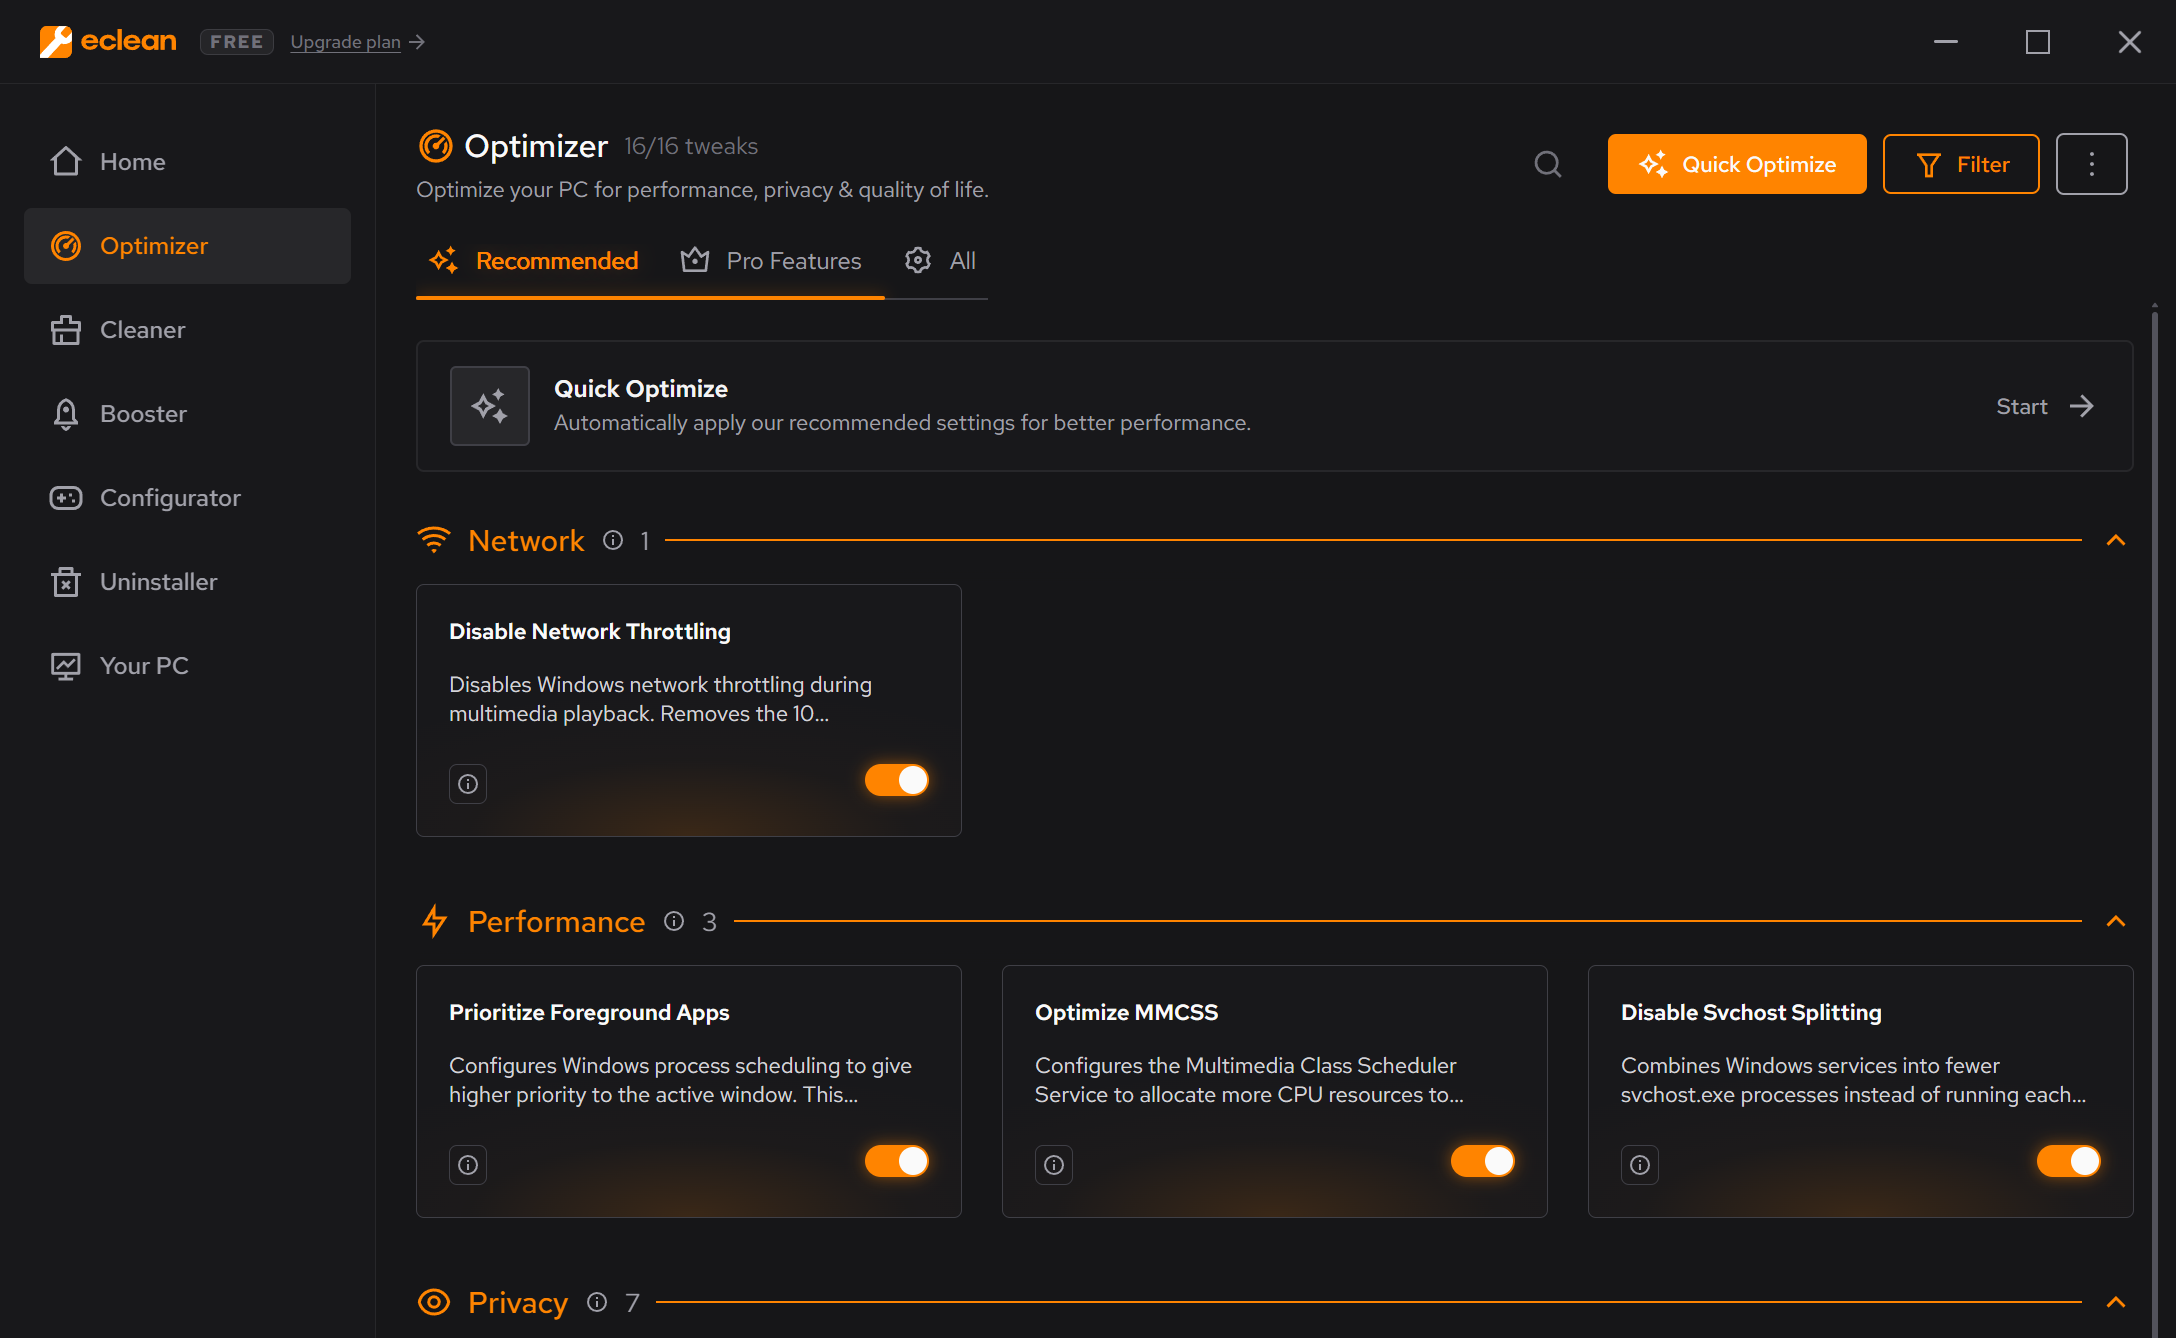Go to Home in sidebar
Screen dimensions: 2176x1338
(187, 162)
